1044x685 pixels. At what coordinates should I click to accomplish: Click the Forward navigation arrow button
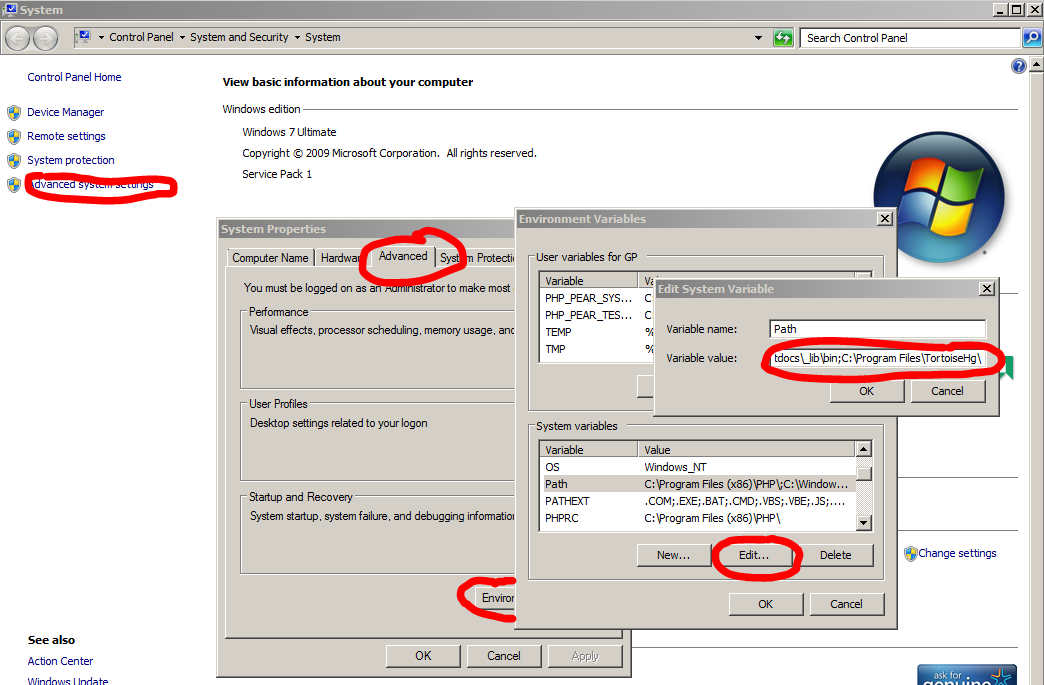46,38
